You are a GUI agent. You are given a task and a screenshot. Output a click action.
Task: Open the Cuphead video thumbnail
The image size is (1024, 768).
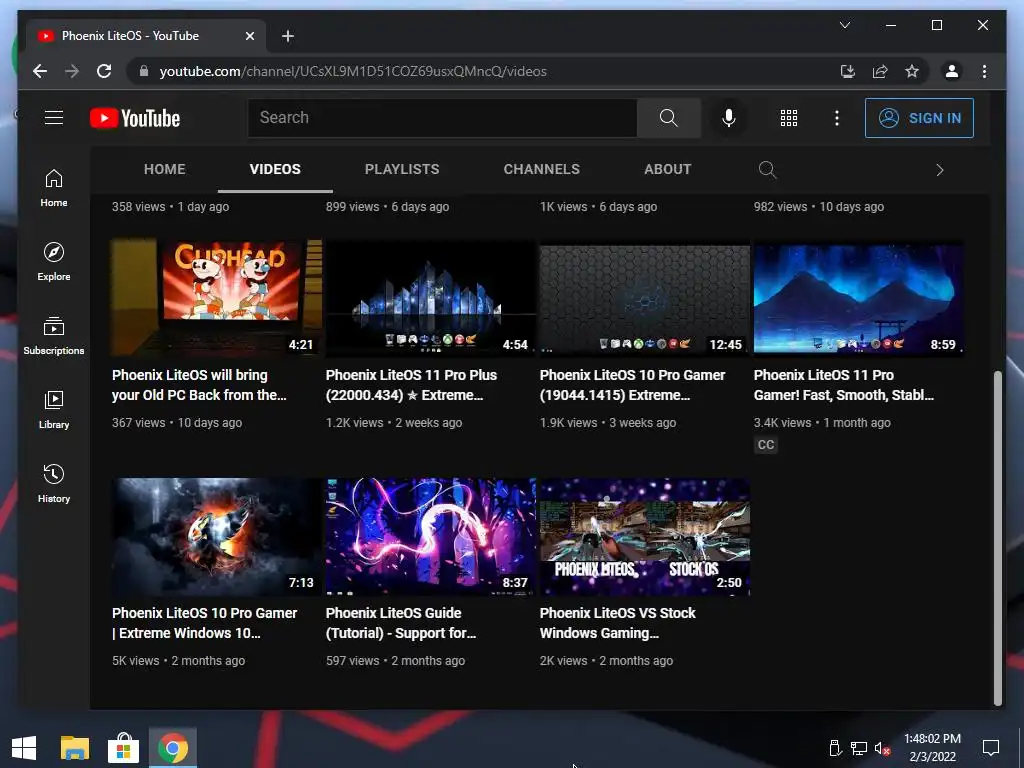click(x=216, y=297)
